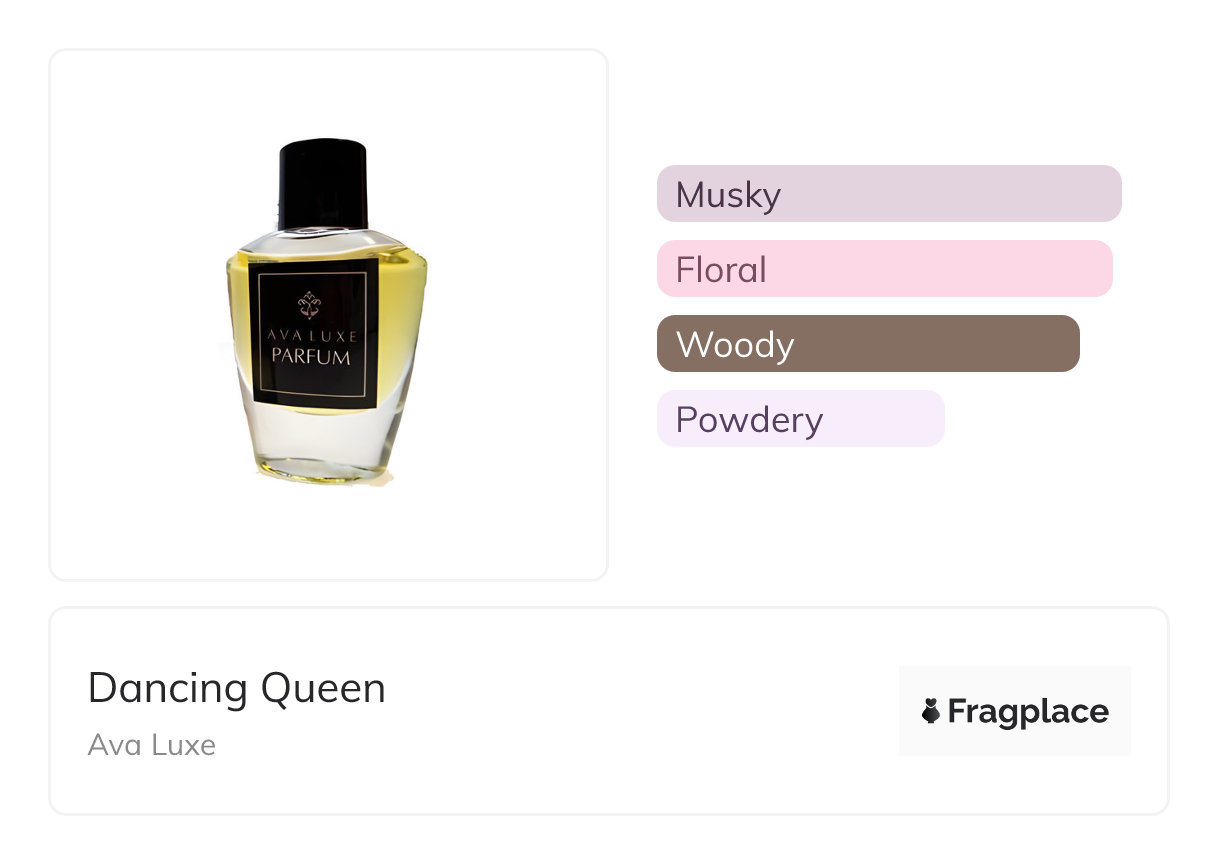
Task: Click the word Floral in the accord list
Action: [721, 270]
